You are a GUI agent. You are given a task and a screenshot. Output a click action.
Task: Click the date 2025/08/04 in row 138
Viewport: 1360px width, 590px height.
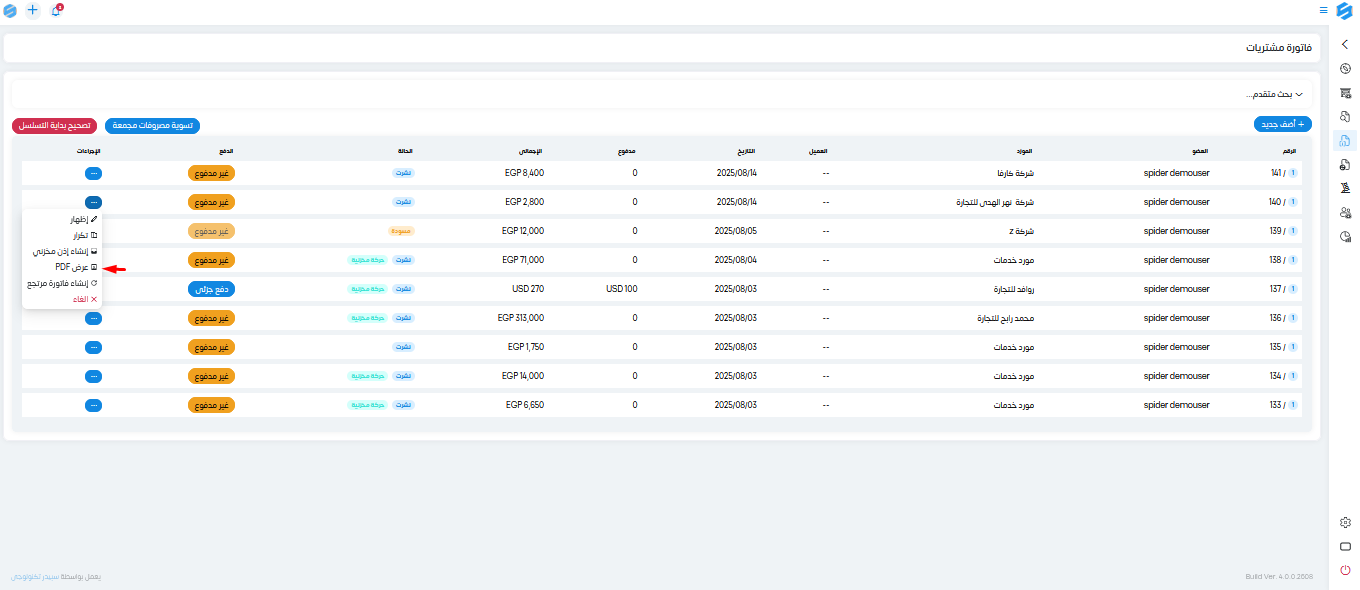click(736, 260)
